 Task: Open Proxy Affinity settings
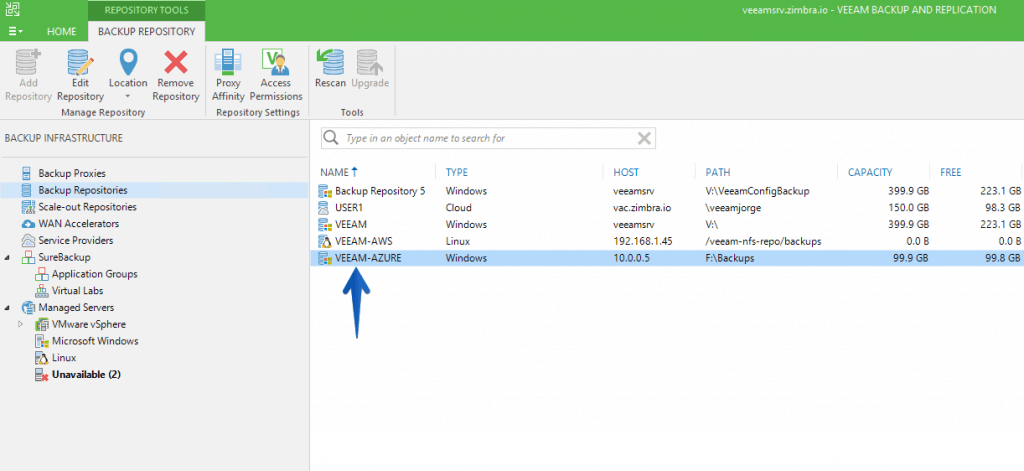click(228, 75)
